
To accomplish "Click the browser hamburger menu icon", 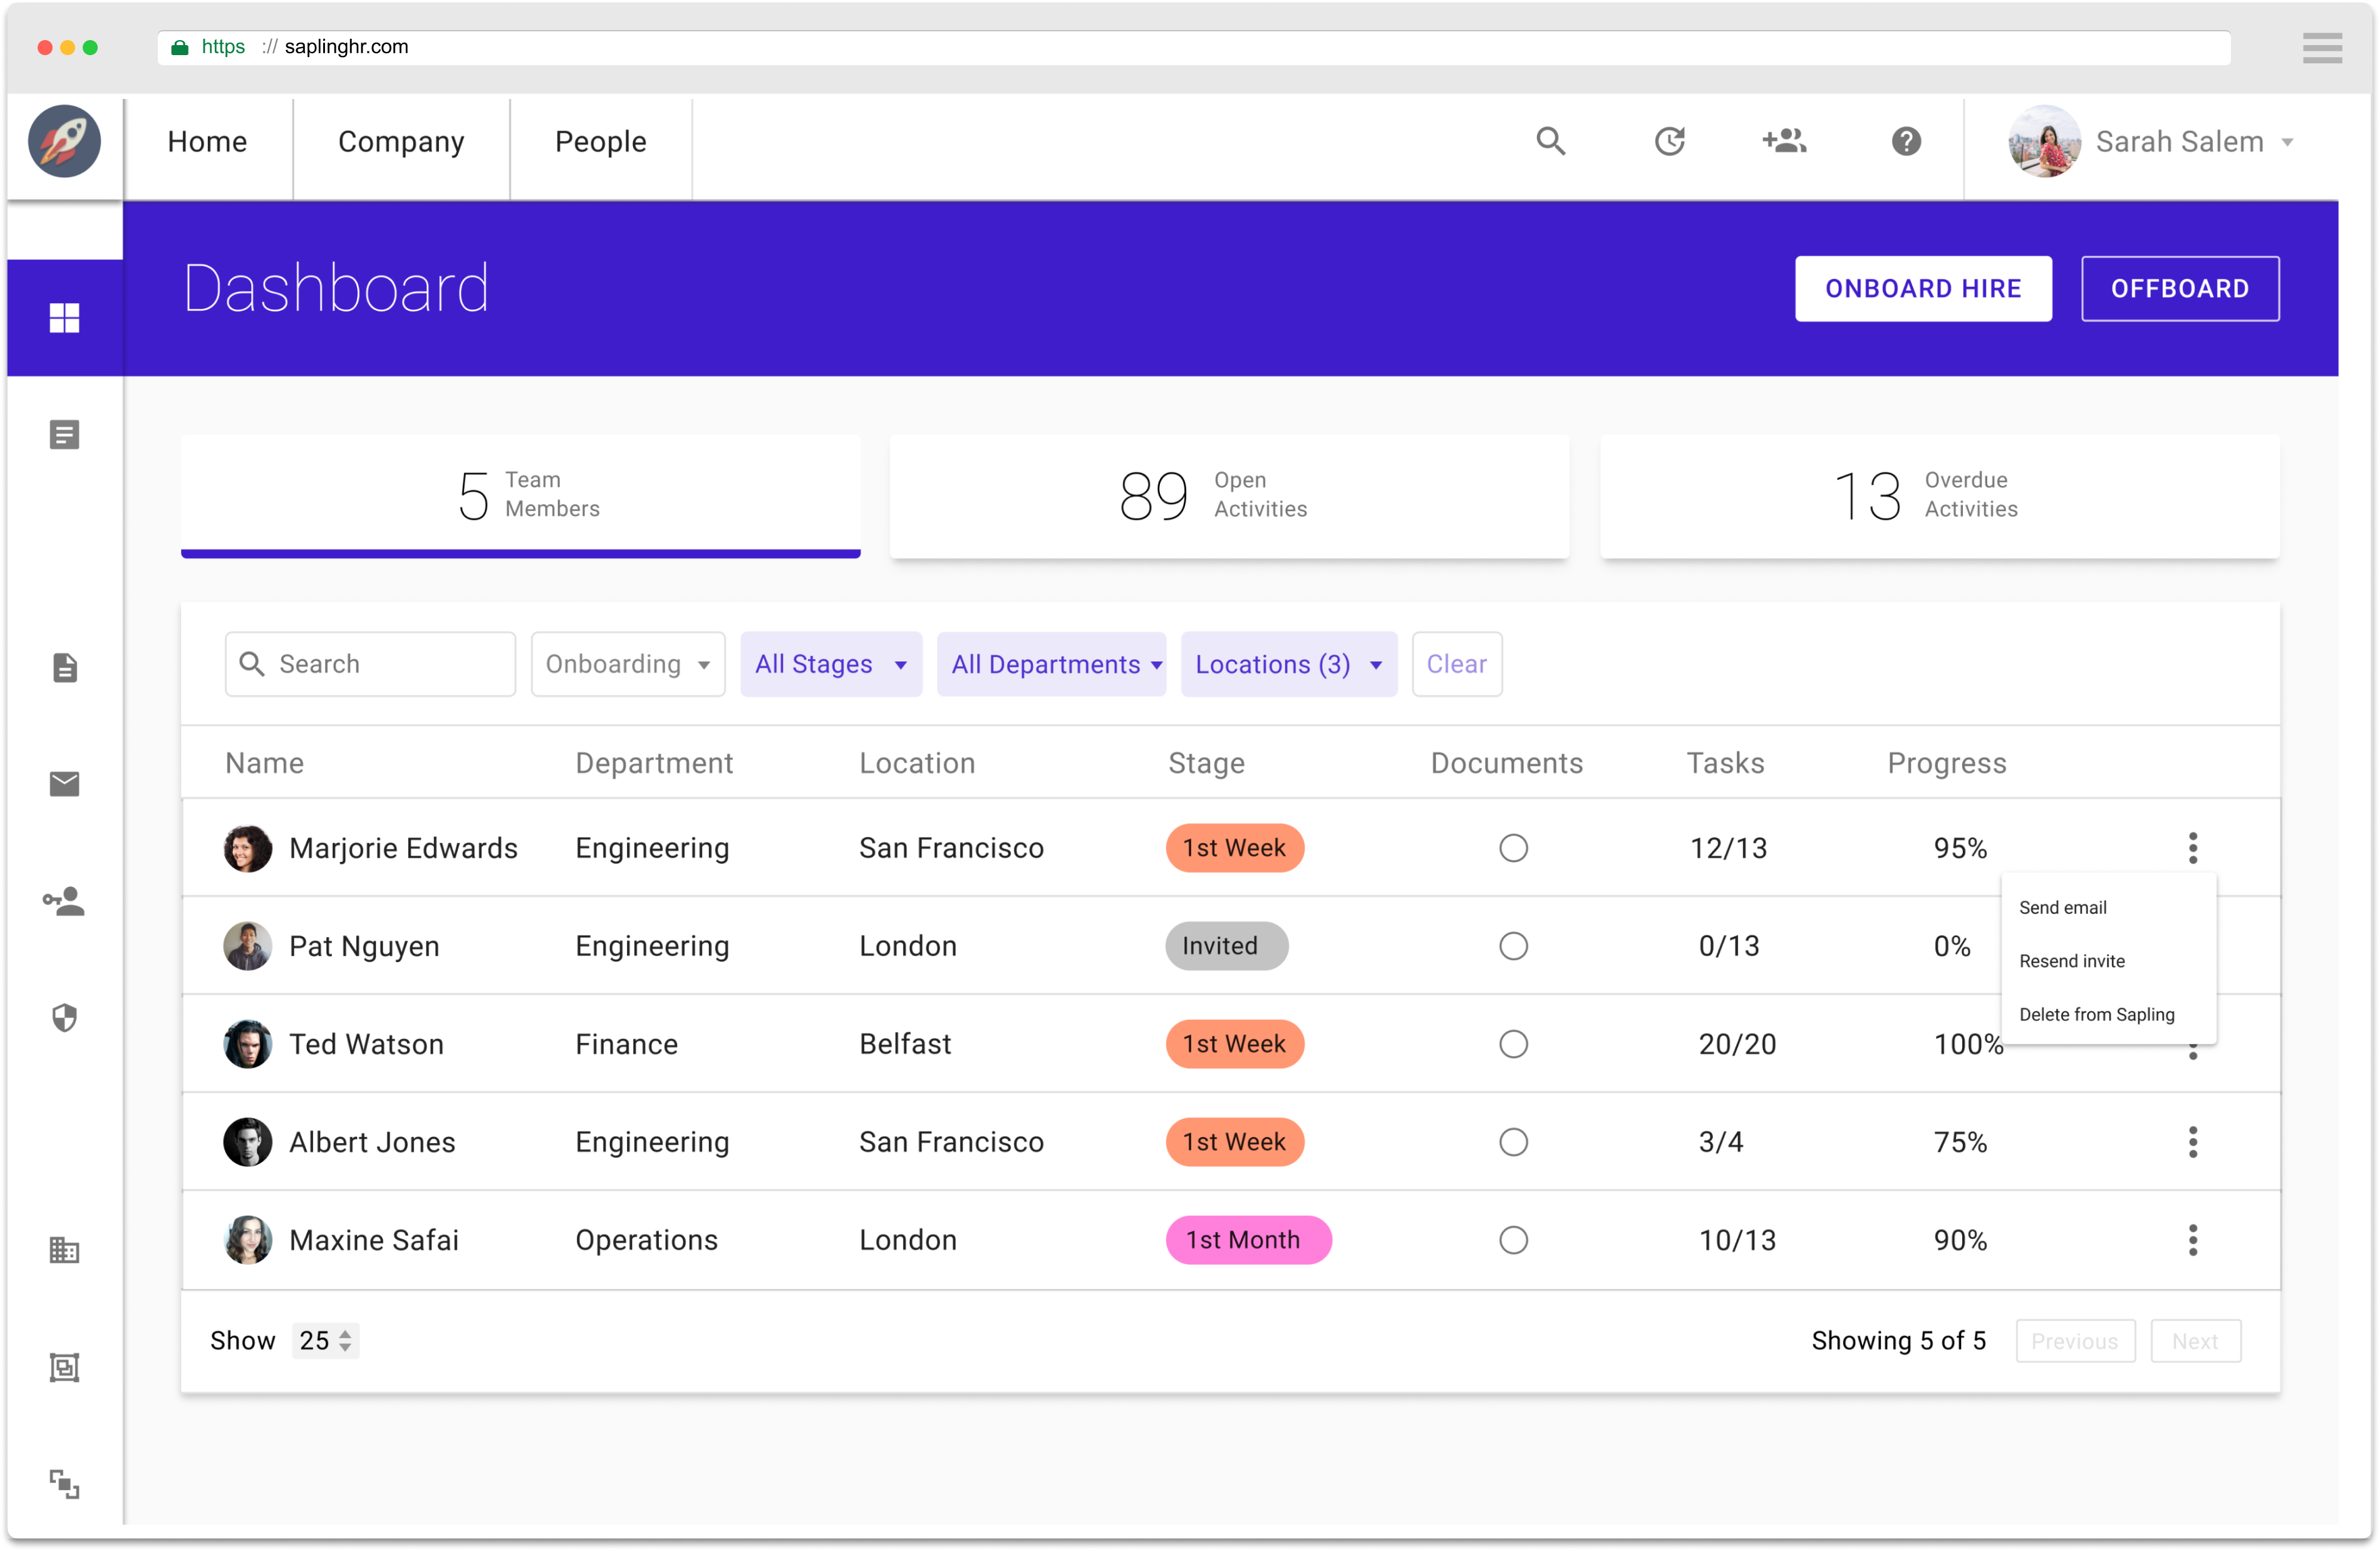I will pos(2322,48).
